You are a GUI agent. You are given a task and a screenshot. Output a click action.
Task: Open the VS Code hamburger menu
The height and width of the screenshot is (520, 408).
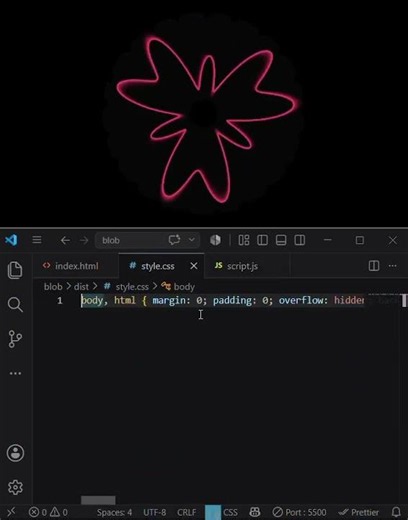pyautogui.click(x=37, y=240)
